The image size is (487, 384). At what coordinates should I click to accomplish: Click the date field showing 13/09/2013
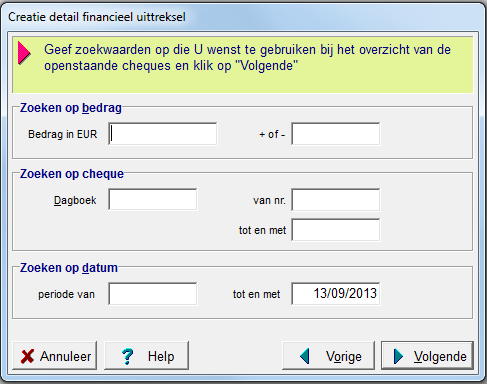336,294
